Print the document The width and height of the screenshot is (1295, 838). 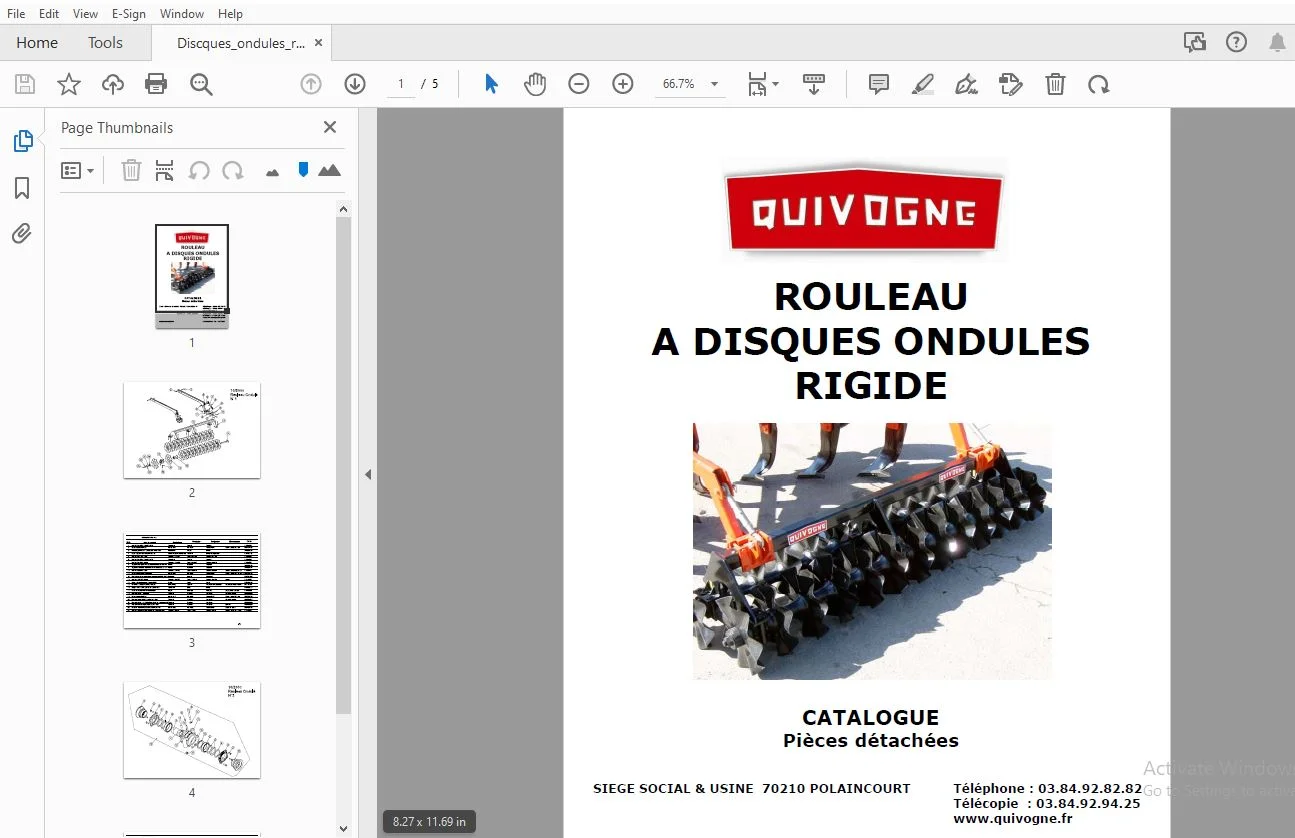click(156, 84)
